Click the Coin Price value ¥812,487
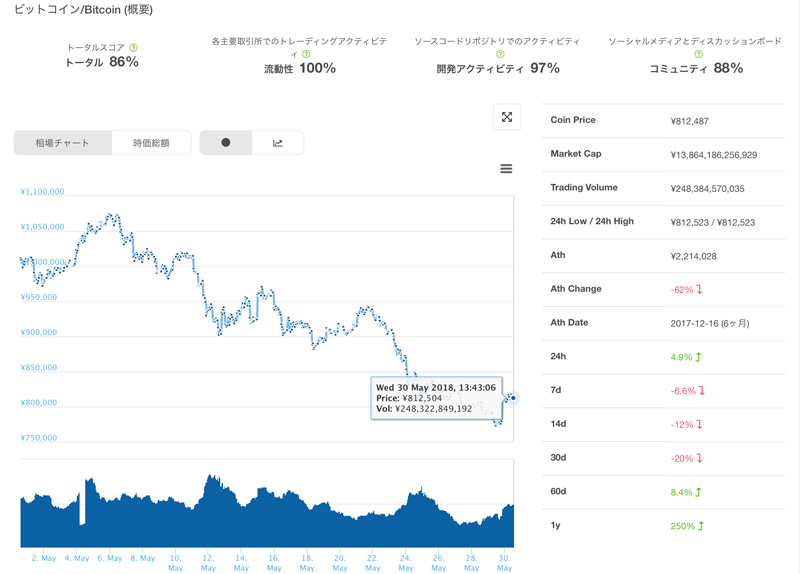Screen dimensions: 800x574 pos(689,121)
